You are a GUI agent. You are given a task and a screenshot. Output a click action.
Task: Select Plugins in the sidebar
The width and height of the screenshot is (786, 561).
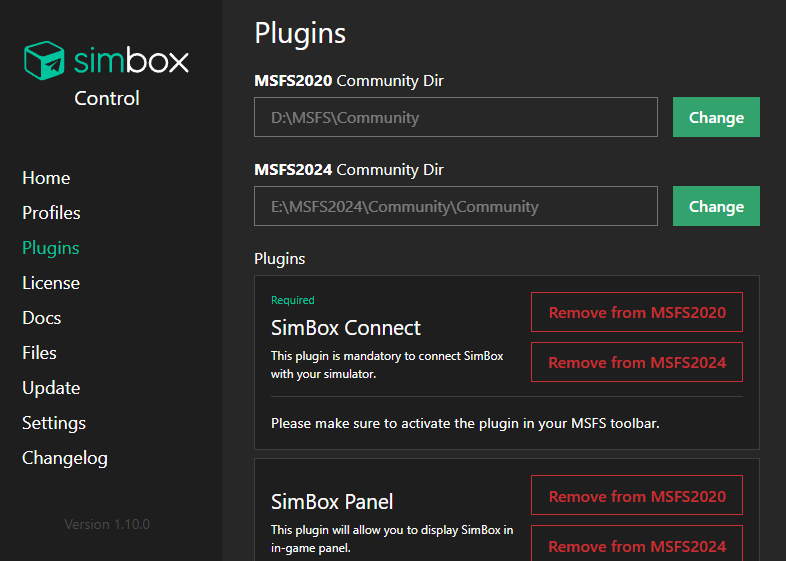click(x=51, y=248)
